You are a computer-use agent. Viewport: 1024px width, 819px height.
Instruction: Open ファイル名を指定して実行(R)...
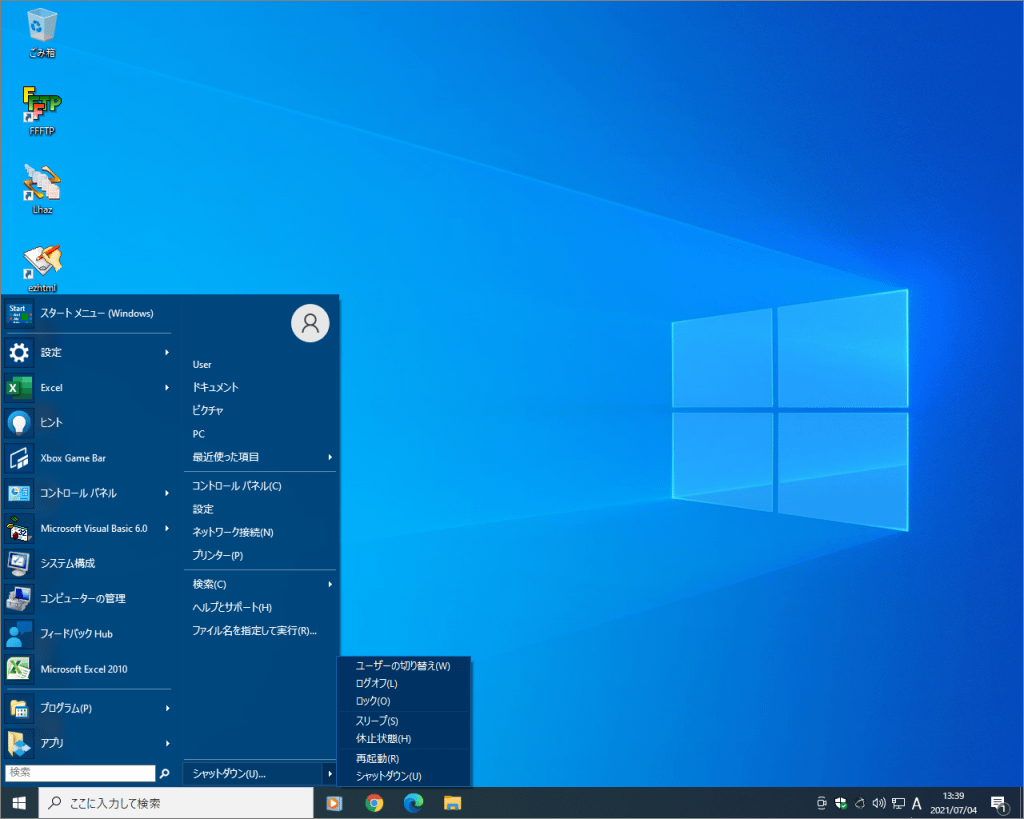tap(254, 631)
